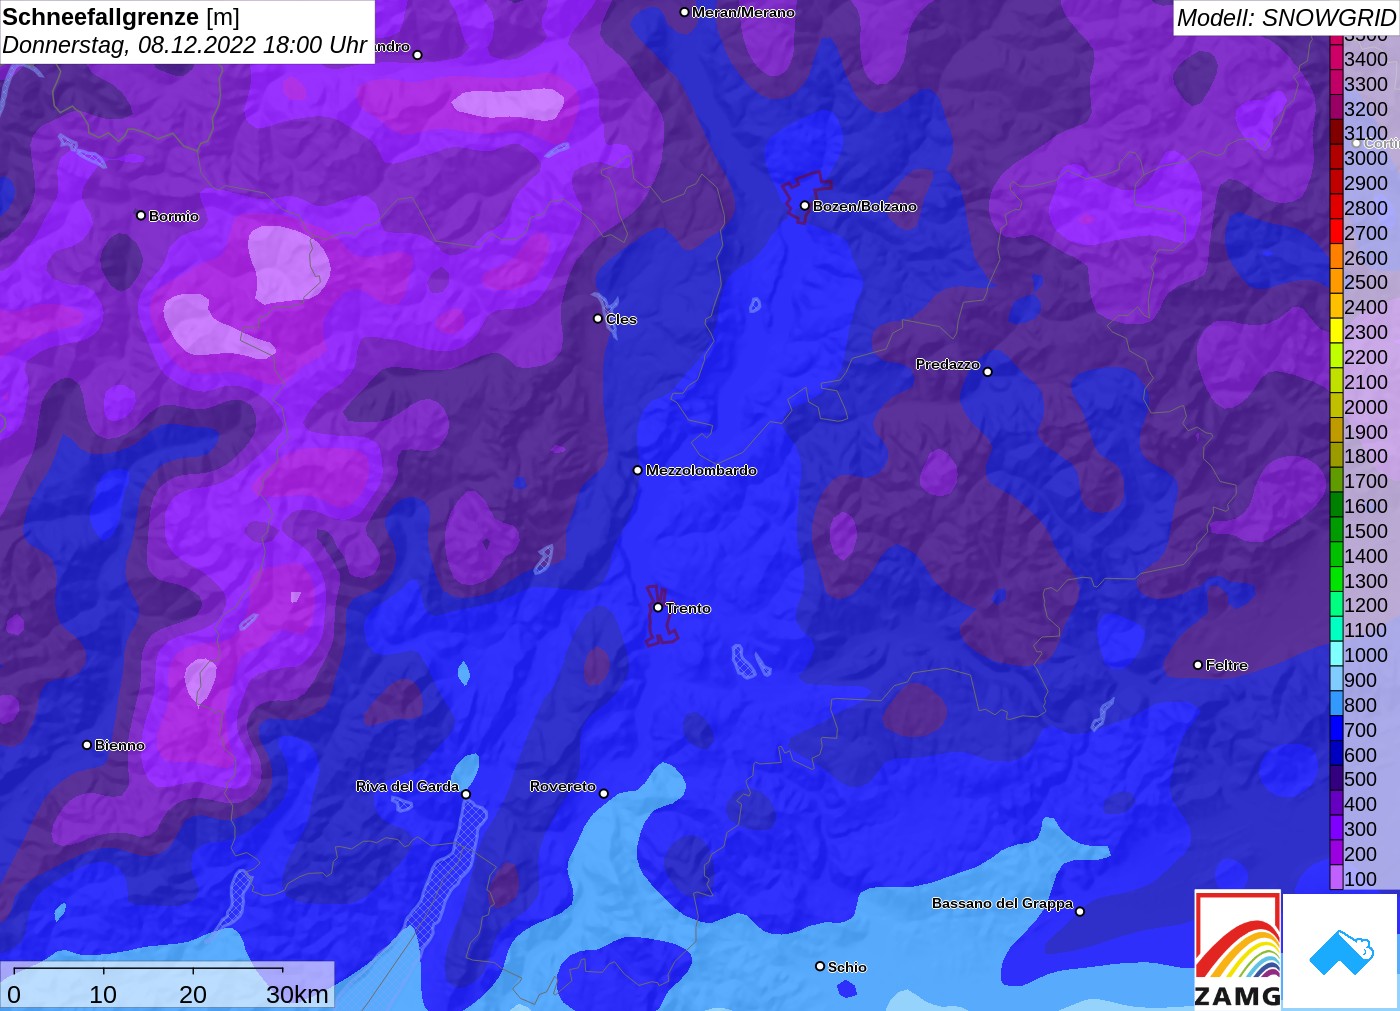The width and height of the screenshot is (1400, 1011).
Task: Click the 500 legend value
Action: pyautogui.click(x=1360, y=779)
